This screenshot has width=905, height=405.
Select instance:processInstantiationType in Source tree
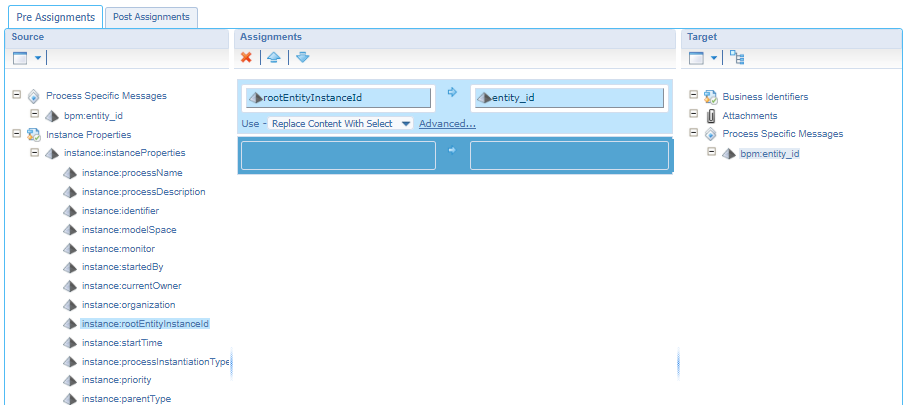coord(156,362)
